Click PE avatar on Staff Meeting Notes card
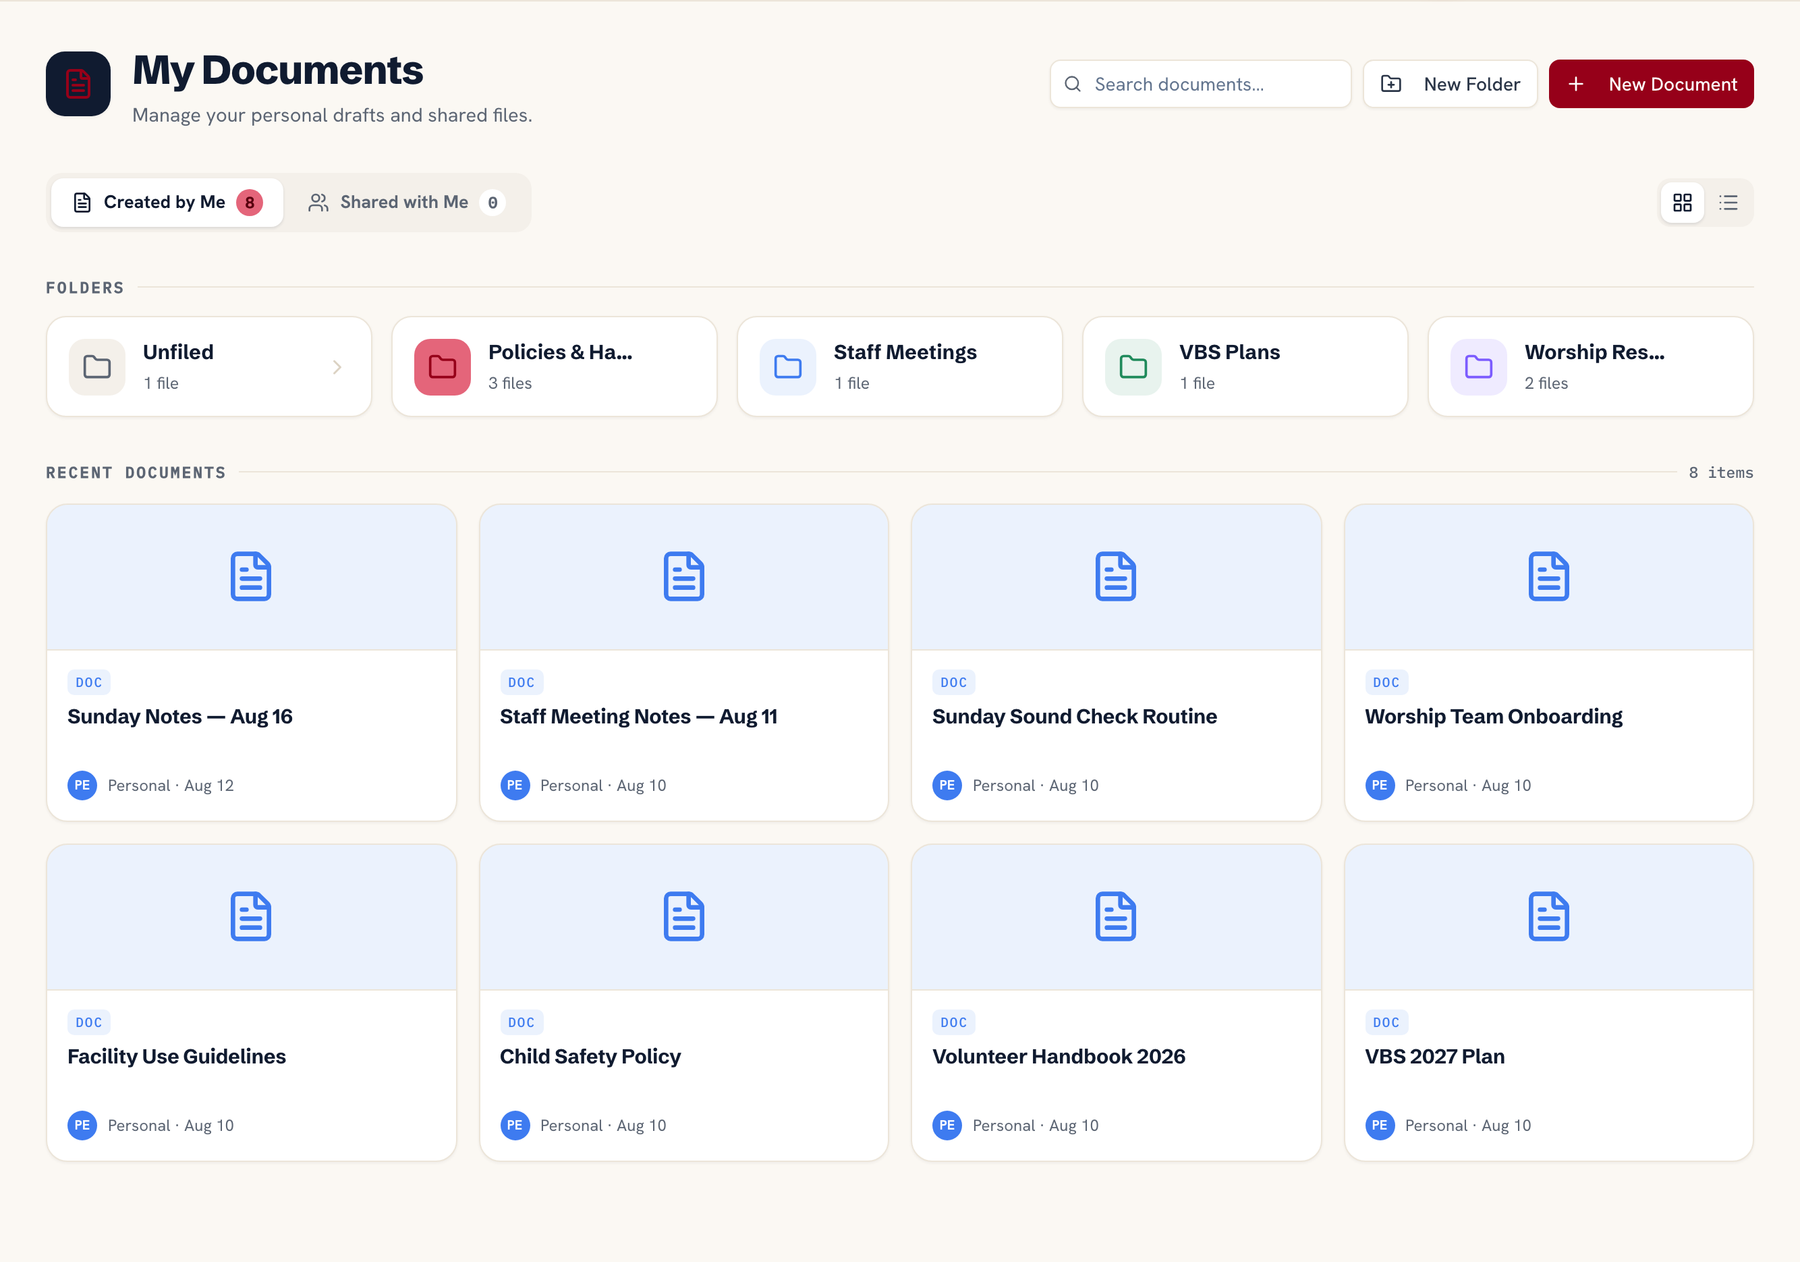This screenshot has height=1262, width=1800. (x=515, y=785)
